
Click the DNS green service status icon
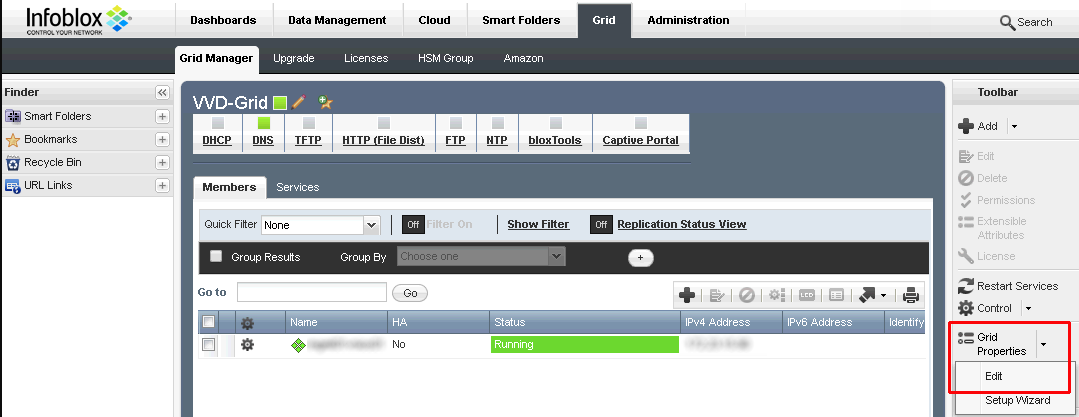pos(264,123)
